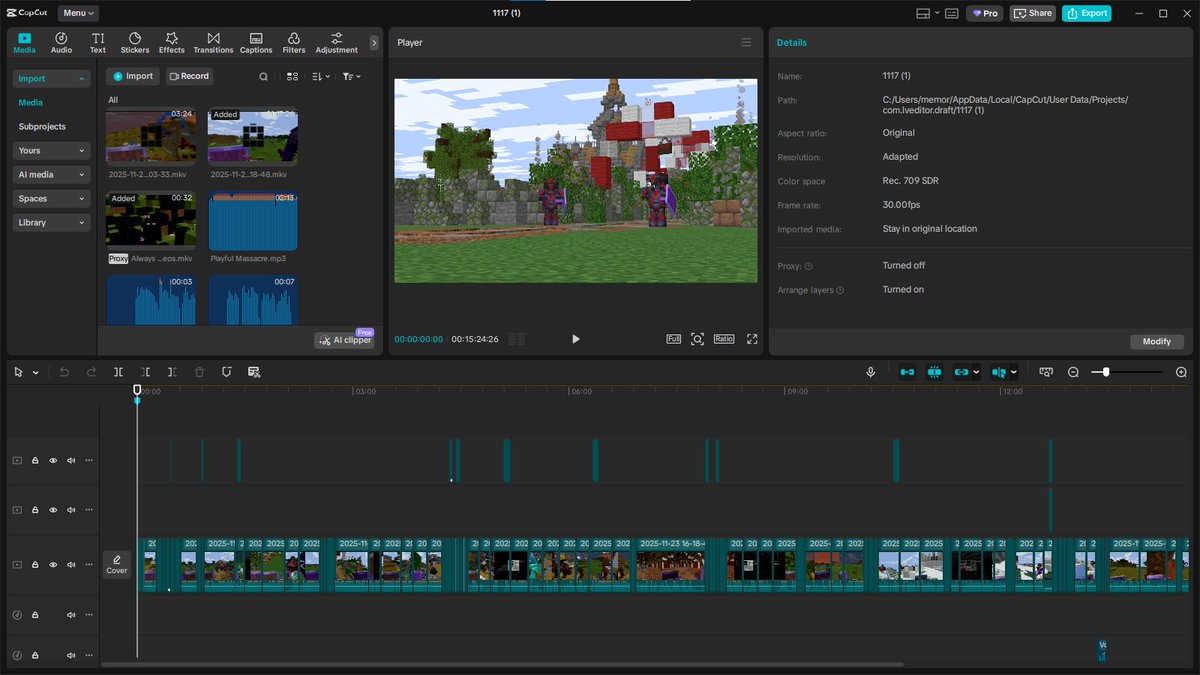The width and height of the screenshot is (1200, 675).
Task: Split the clip at playhead
Action: pyautogui.click(x=119, y=372)
